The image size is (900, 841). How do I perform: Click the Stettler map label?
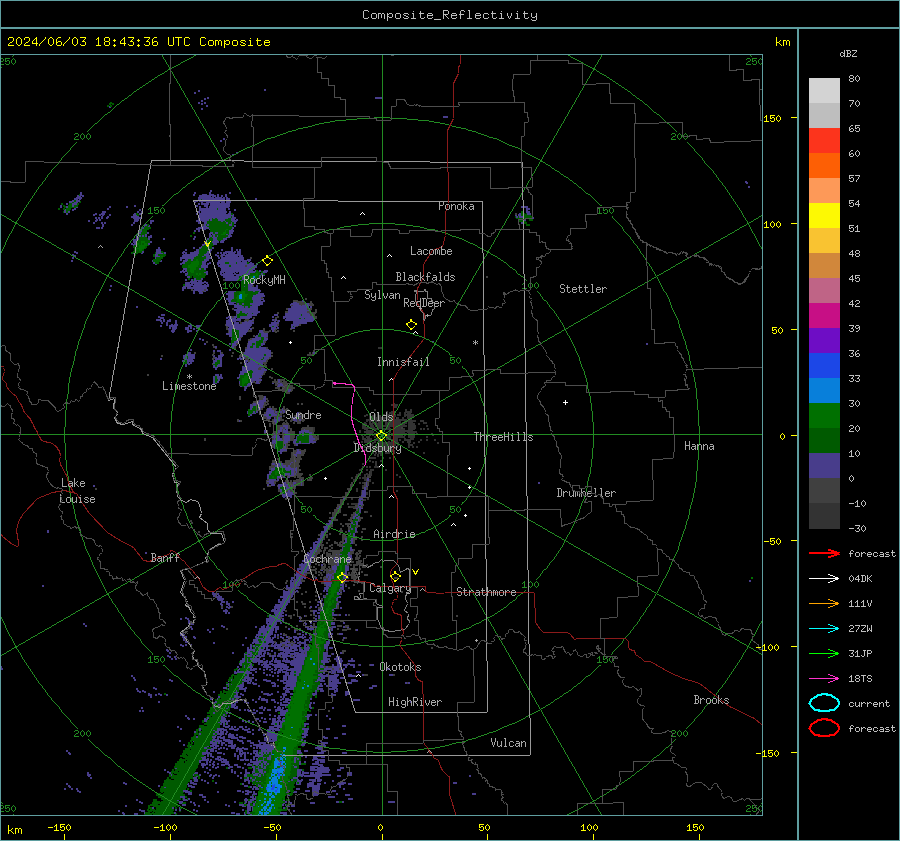[x=583, y=289]
